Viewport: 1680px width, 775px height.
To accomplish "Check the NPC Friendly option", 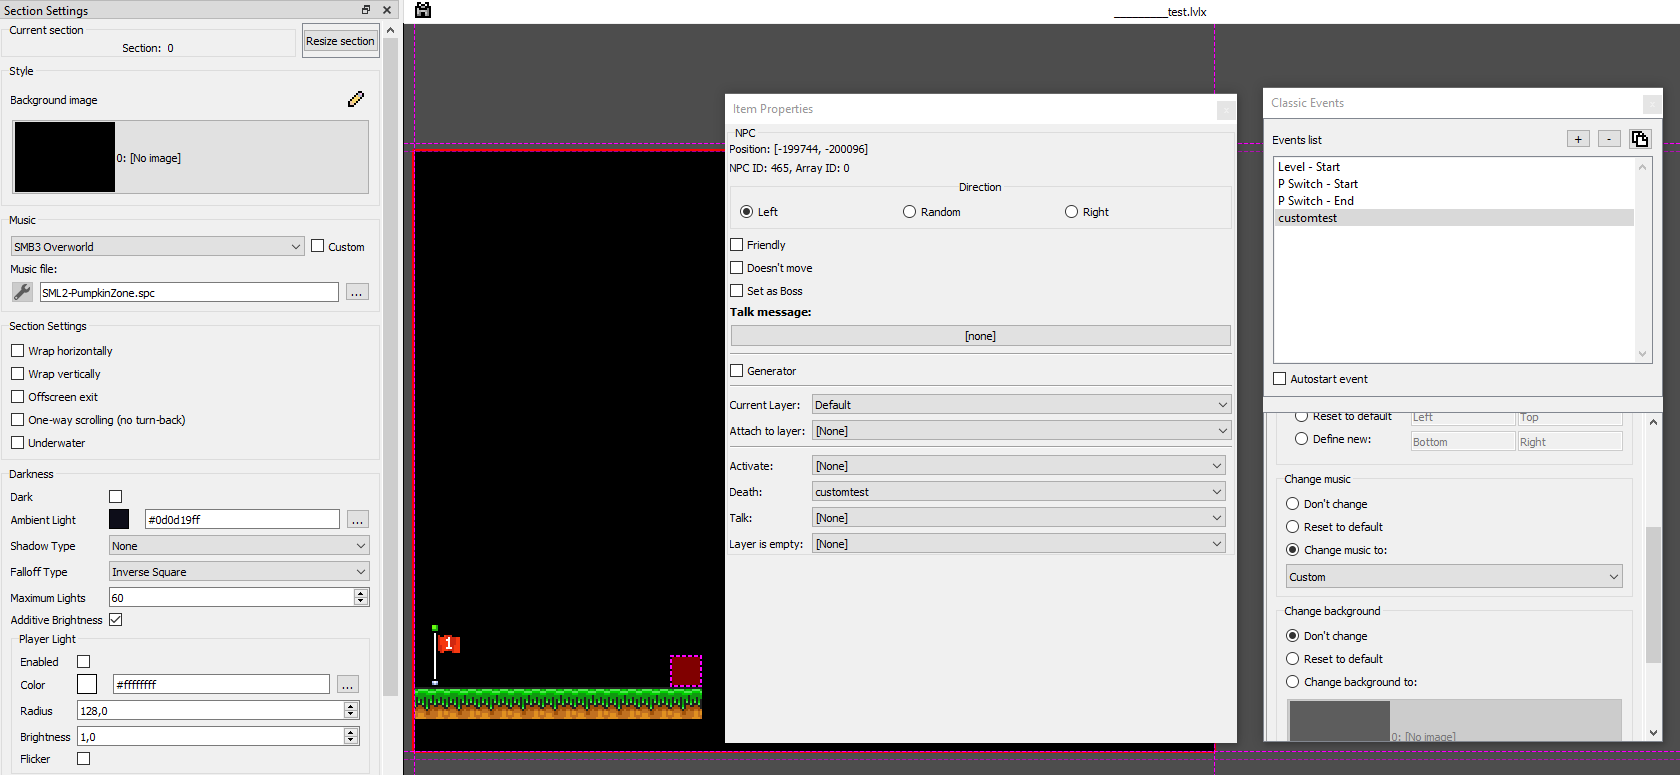I will 737,244.
